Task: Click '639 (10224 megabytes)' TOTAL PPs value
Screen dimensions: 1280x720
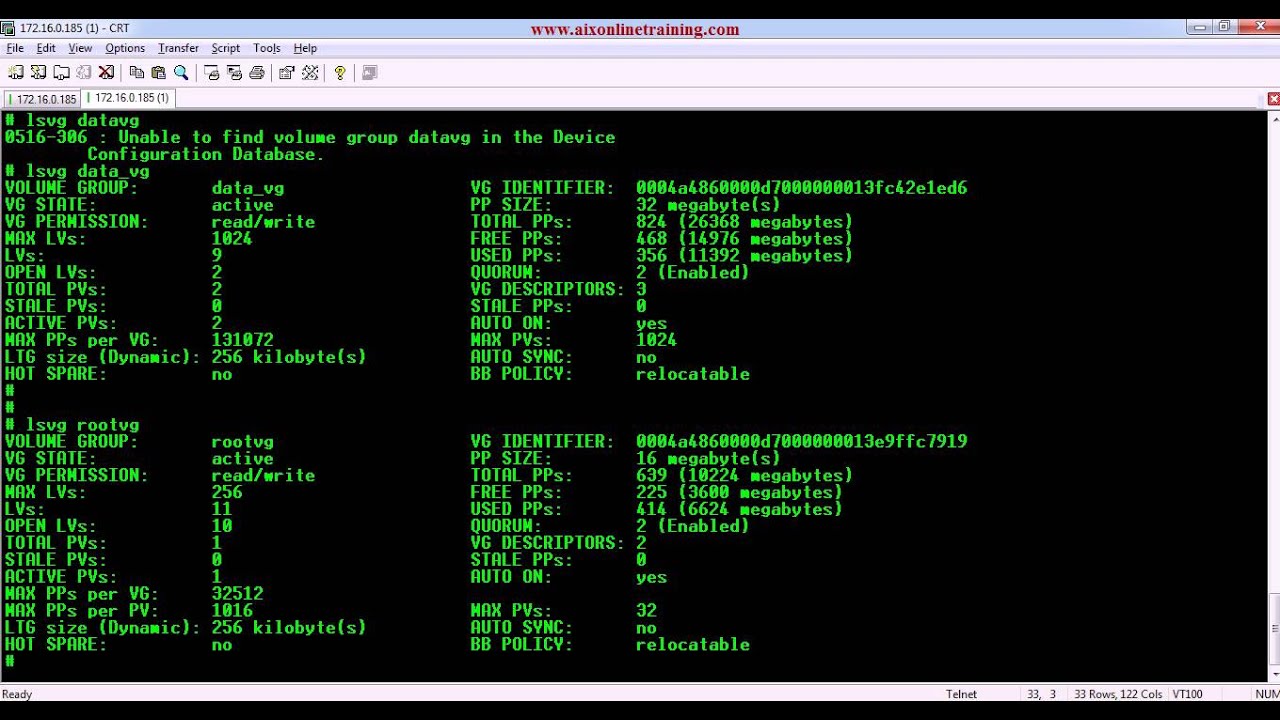Action: point(744,476)
